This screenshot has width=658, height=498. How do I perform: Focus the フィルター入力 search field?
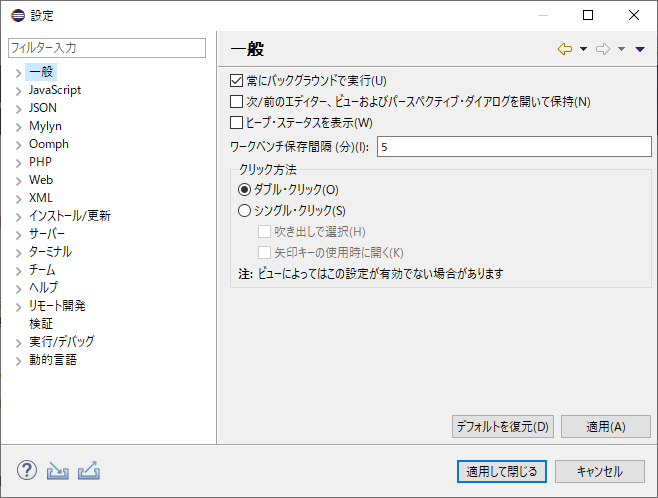107,48
